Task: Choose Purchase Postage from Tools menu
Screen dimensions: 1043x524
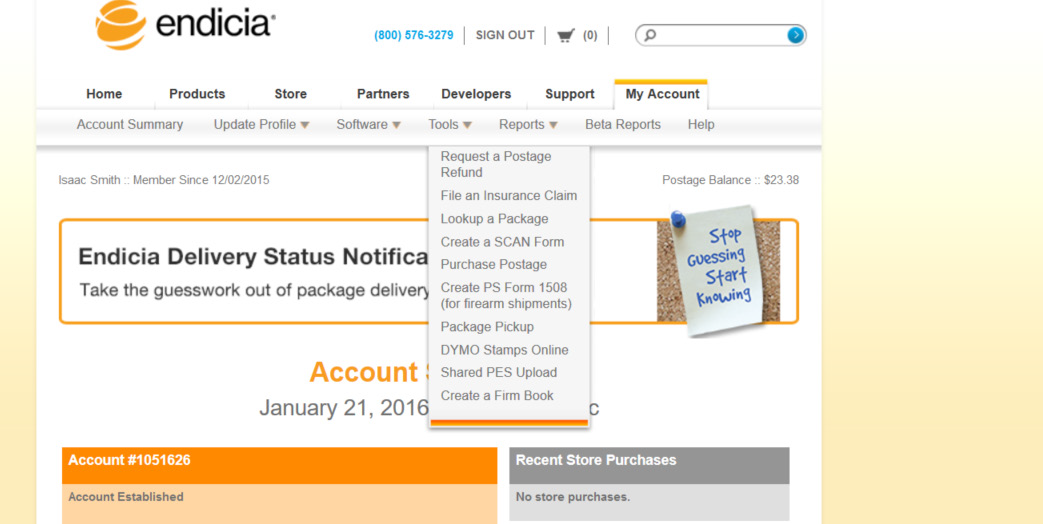Action: pos(494,265)
